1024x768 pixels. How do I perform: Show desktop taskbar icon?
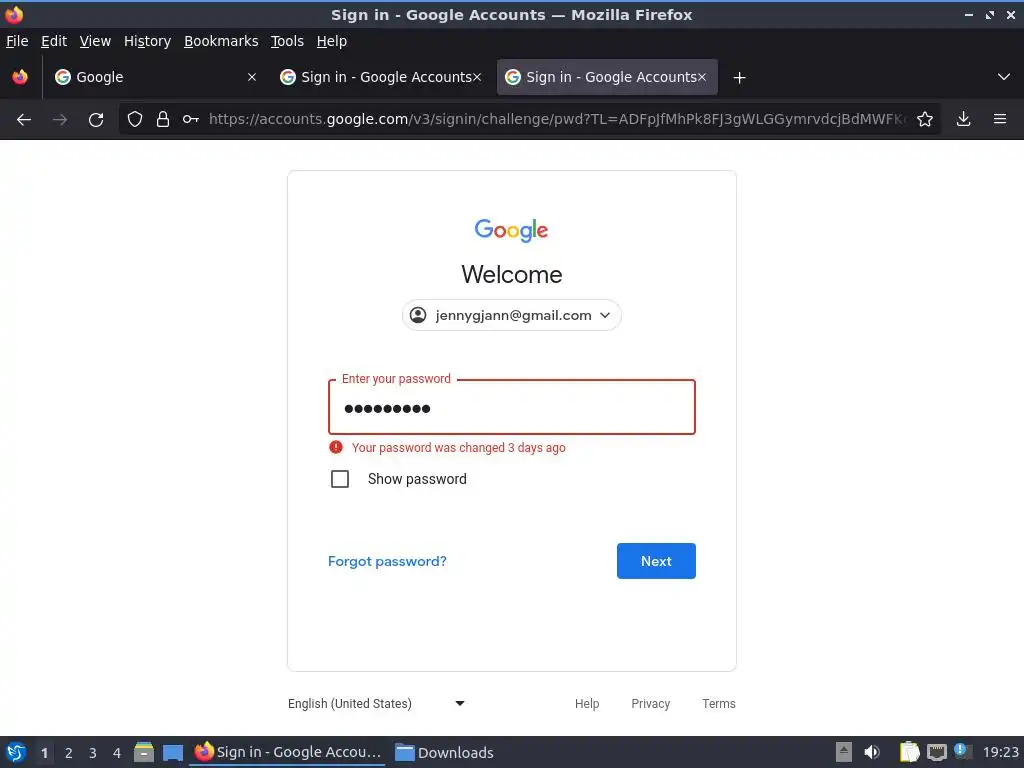click(173, 752)
